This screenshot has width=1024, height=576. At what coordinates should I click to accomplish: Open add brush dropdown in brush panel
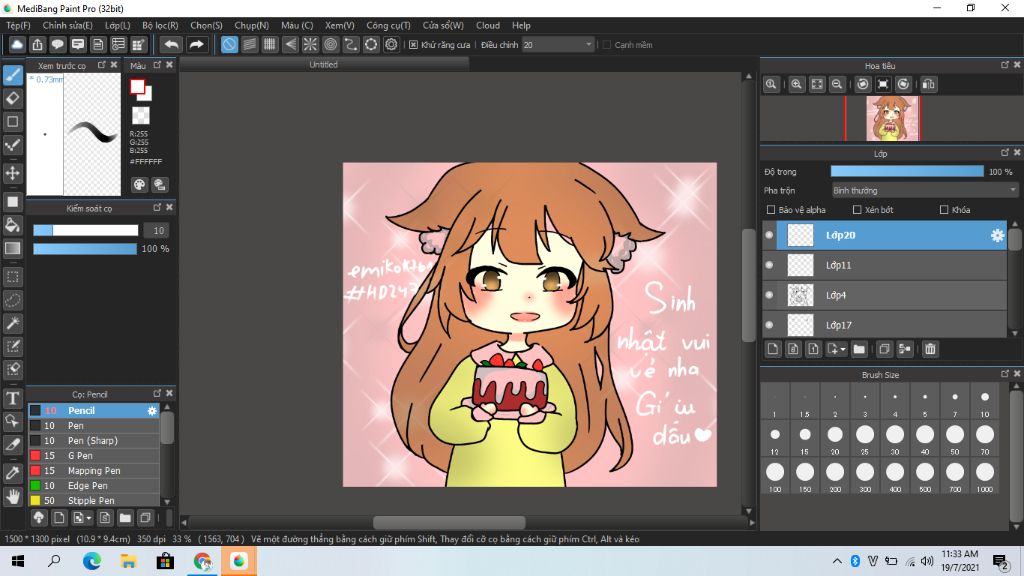[89, 518]
